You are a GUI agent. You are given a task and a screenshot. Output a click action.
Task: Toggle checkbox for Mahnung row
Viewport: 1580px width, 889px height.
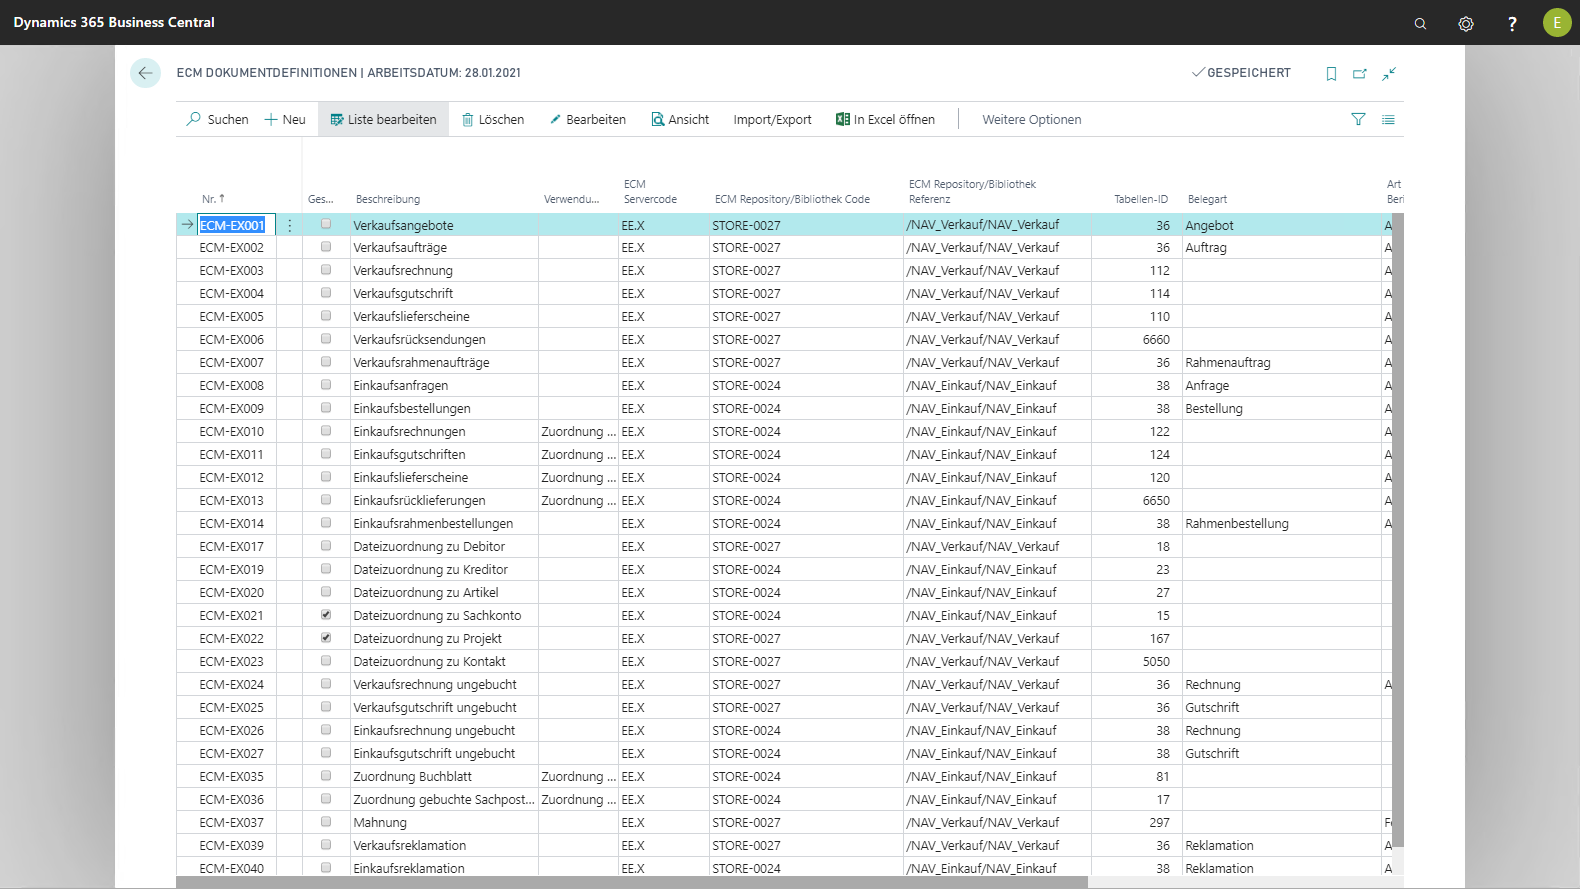[x=326, y=821]
